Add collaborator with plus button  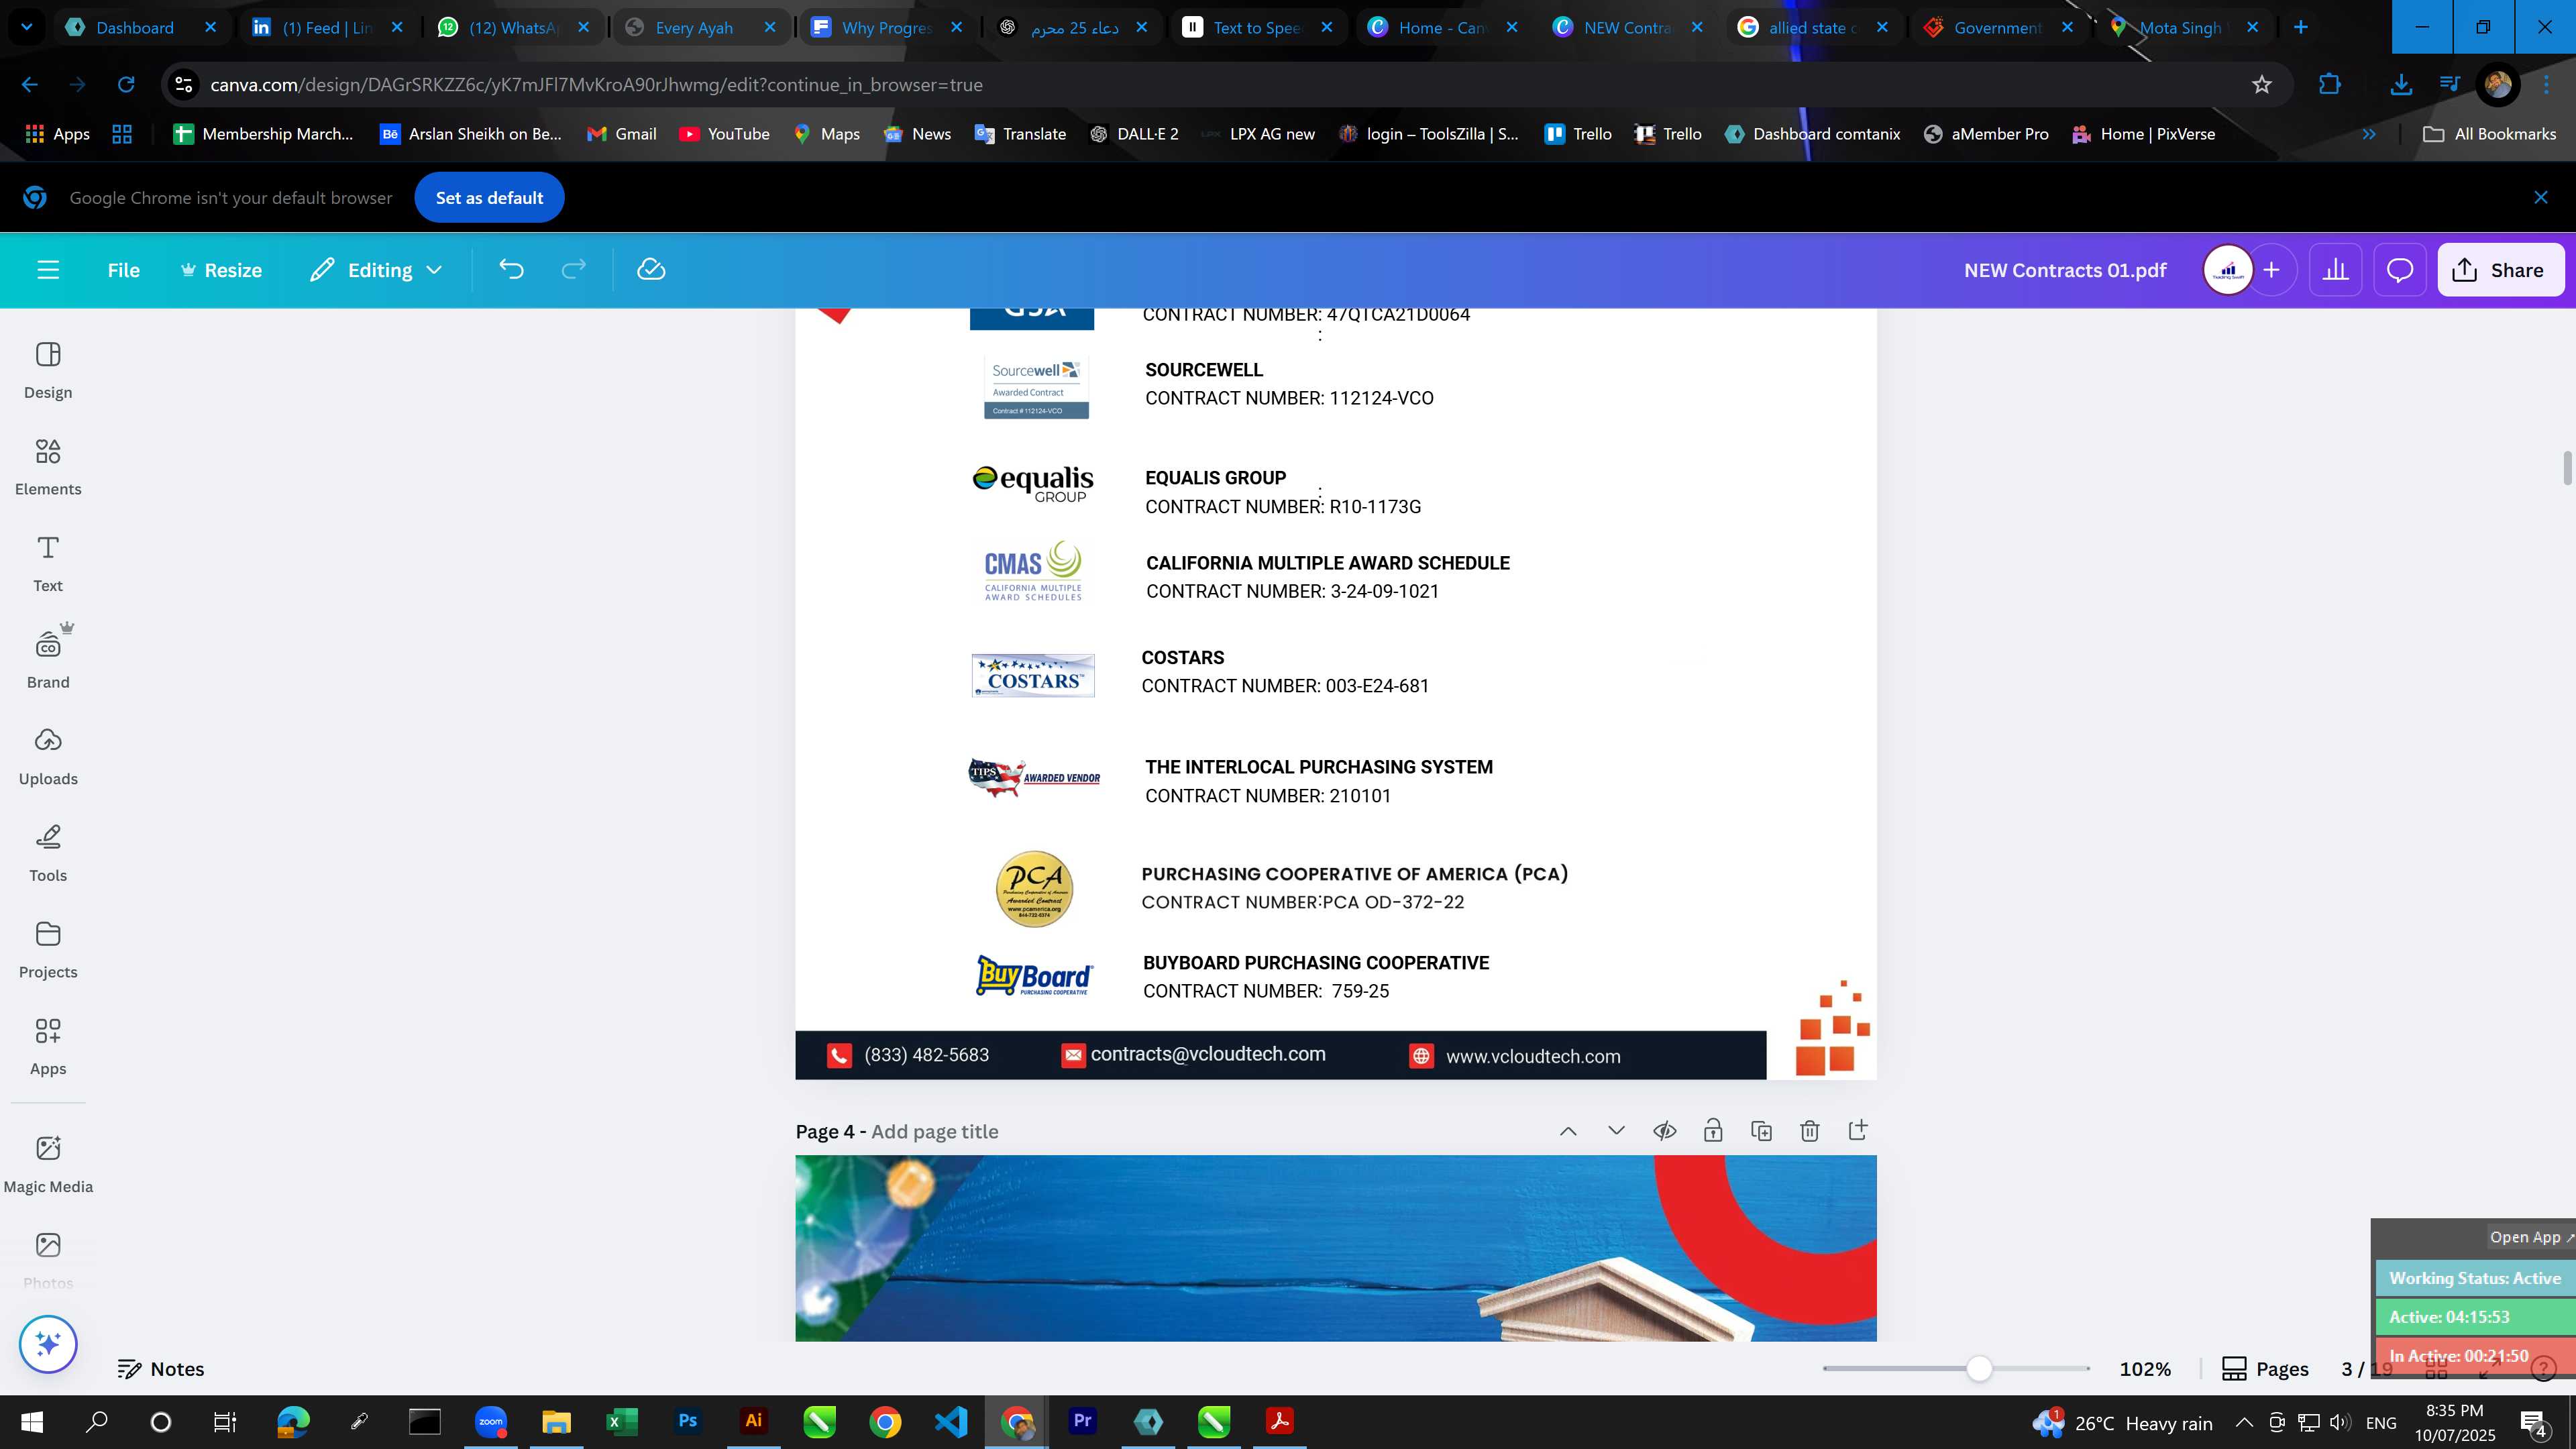pos(2272,270)
